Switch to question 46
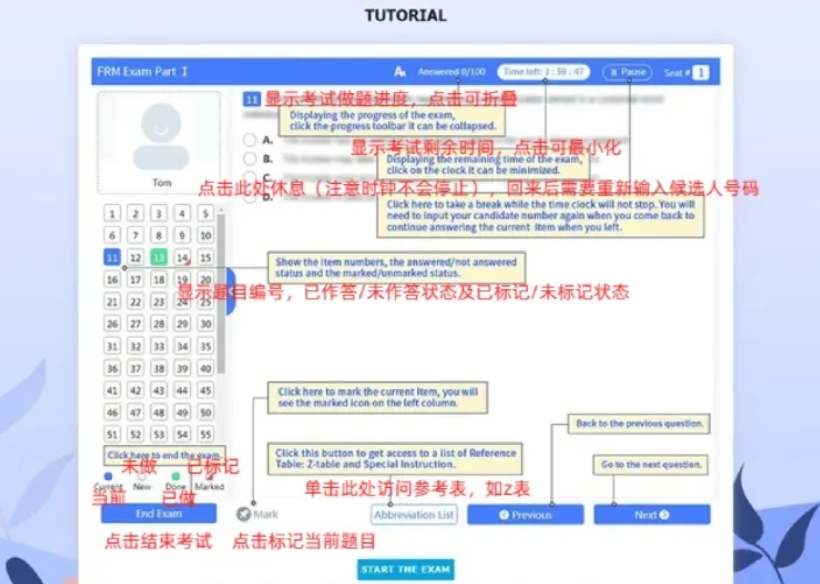Screen dimensions: 820x584 (x=112, y=412)
